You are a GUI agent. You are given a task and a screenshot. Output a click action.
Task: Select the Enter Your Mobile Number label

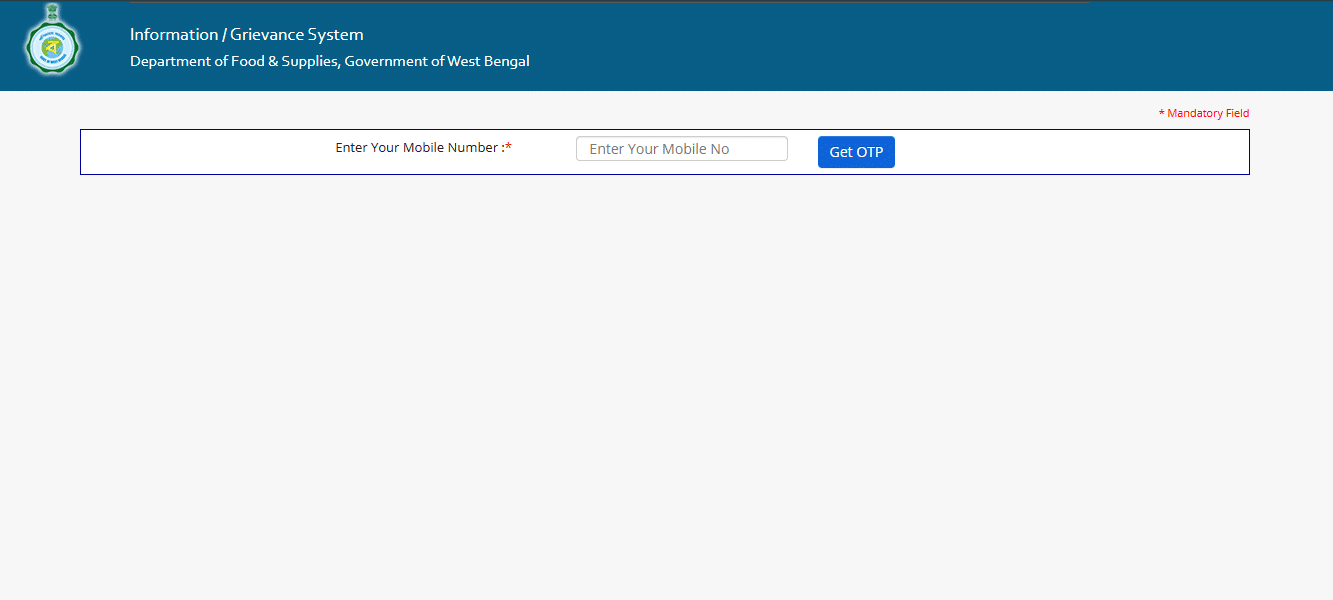(418, 147)
